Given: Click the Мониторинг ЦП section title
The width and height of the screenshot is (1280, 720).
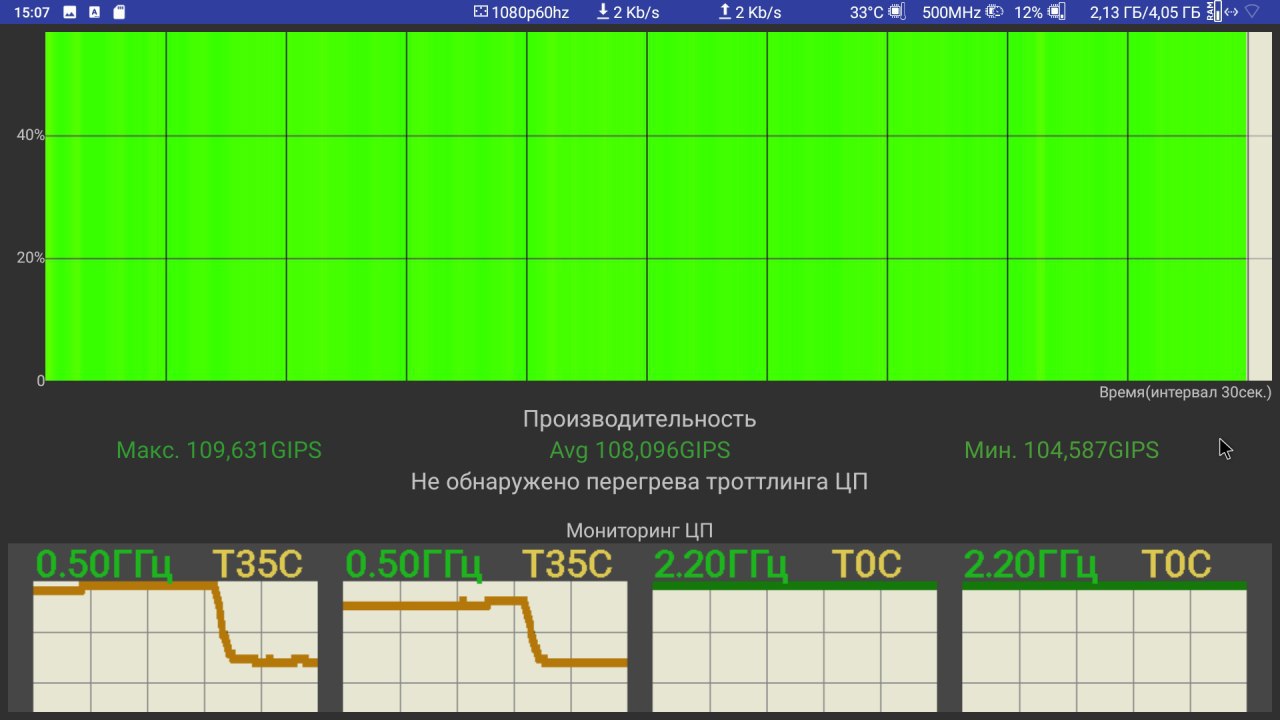Looking at the screenshot, I should click(640, 530).
